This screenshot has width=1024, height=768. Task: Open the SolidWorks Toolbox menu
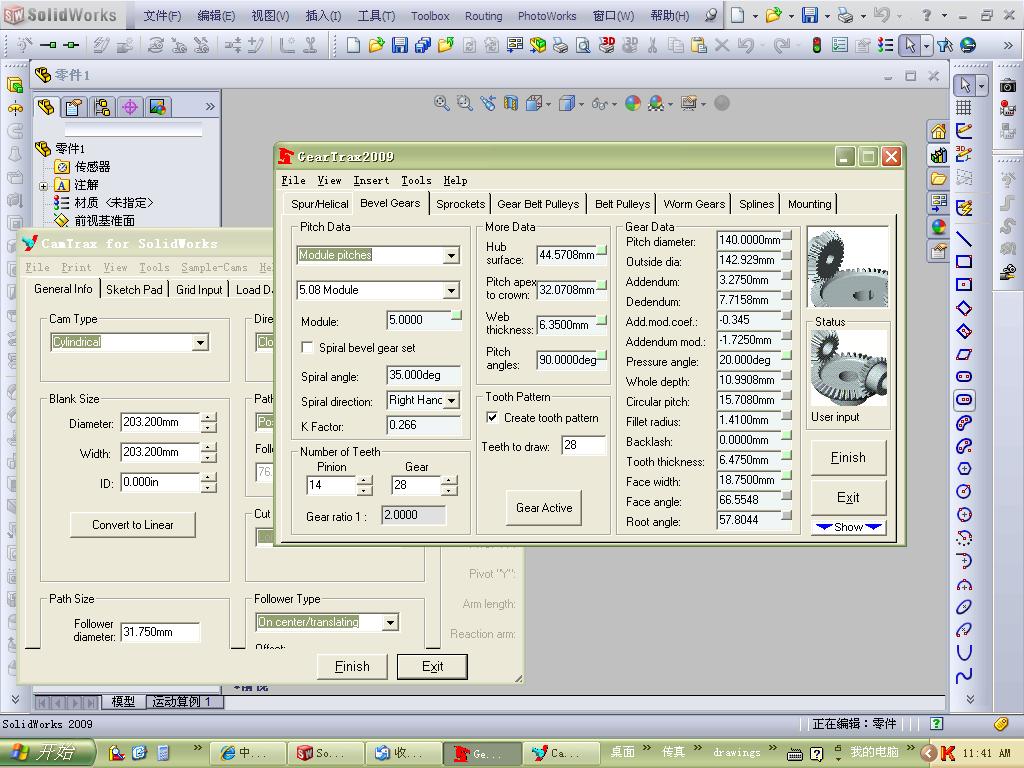(x=430, y=16)
